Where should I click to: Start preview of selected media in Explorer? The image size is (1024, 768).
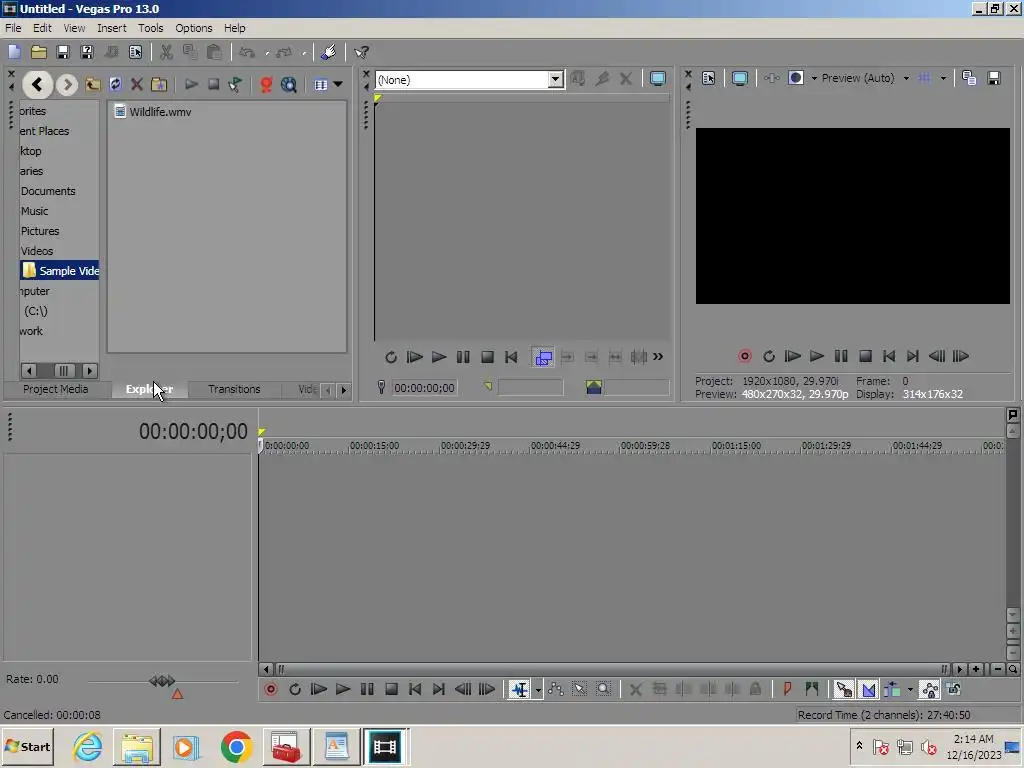(191, 84)
